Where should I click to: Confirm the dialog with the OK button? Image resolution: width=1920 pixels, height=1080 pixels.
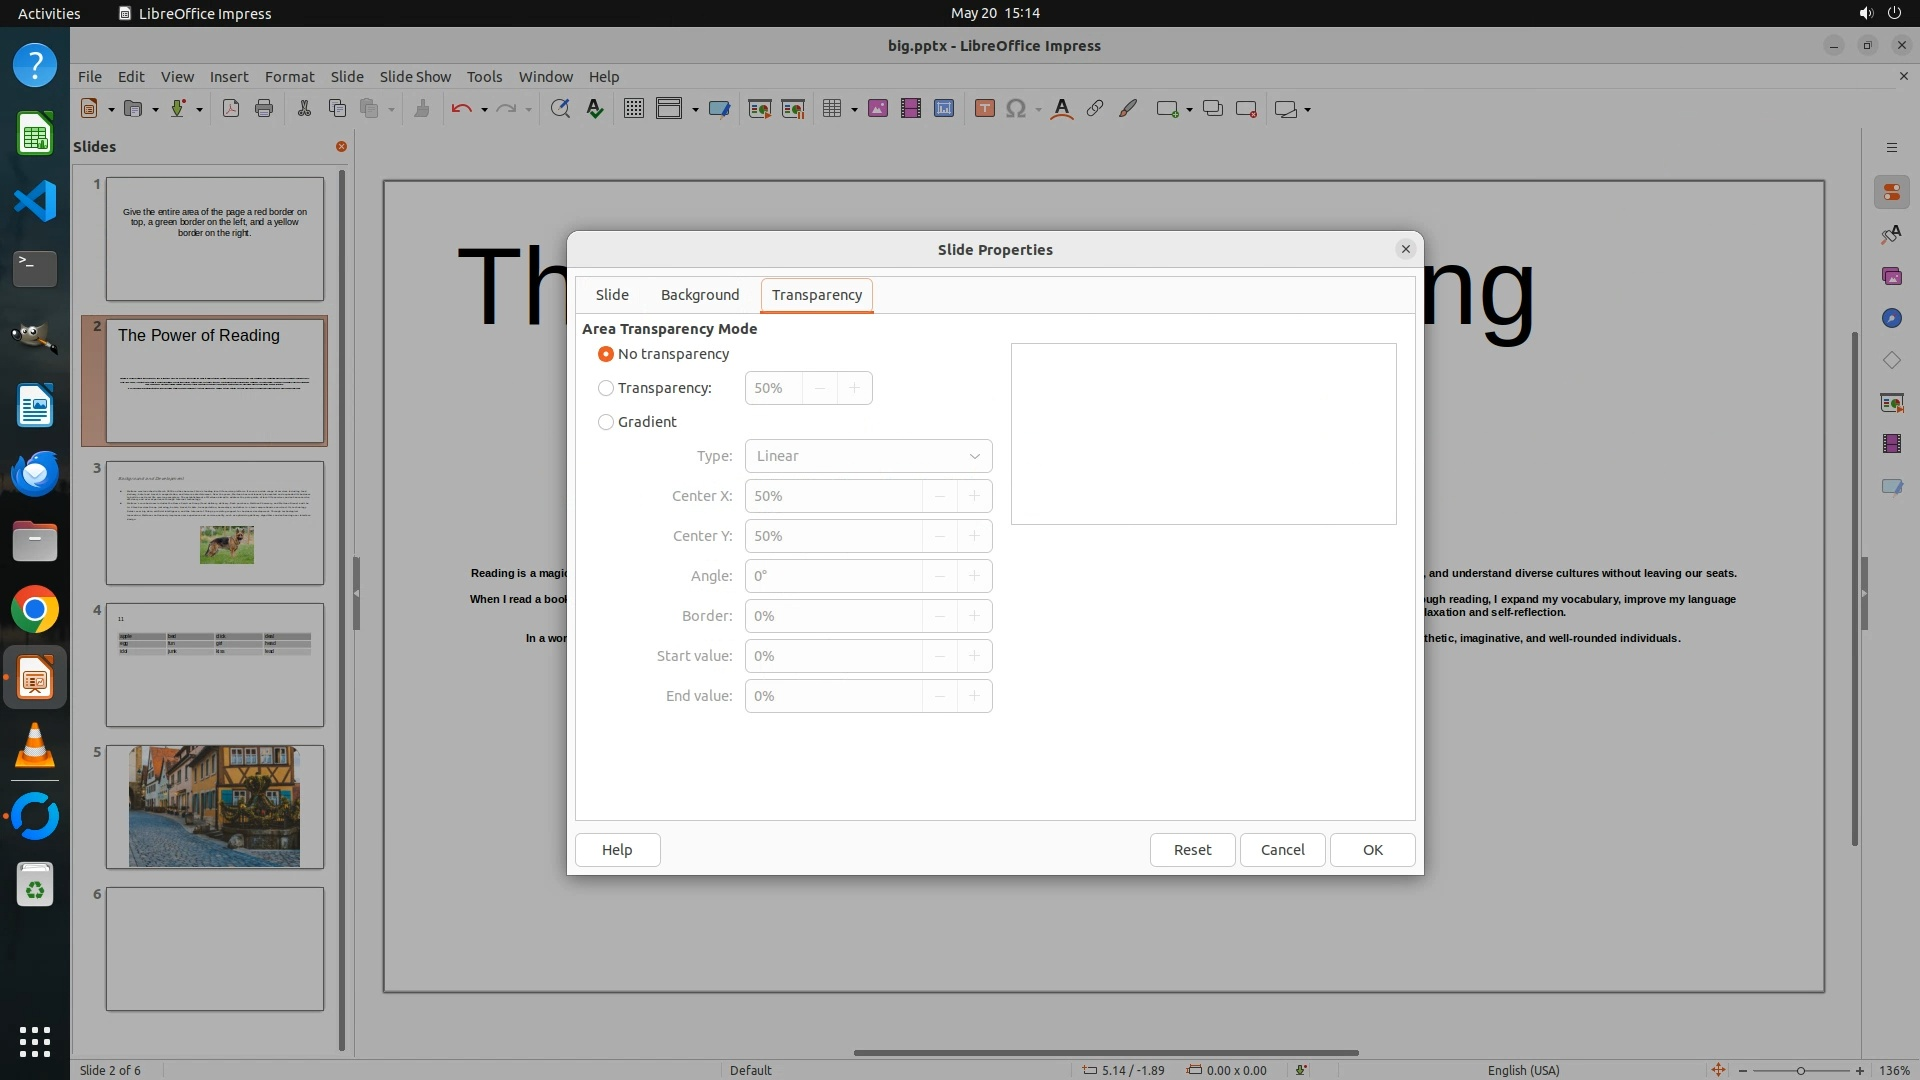[x=1372, y=850]
